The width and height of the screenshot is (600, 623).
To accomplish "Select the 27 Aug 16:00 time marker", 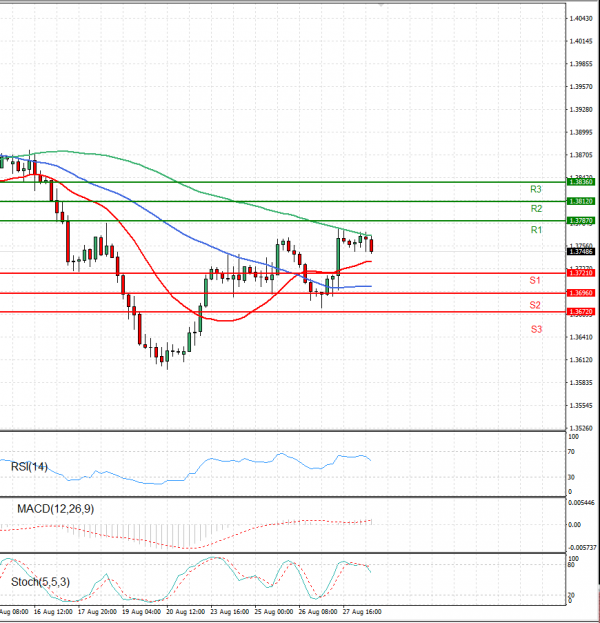I will click(362, 612).
